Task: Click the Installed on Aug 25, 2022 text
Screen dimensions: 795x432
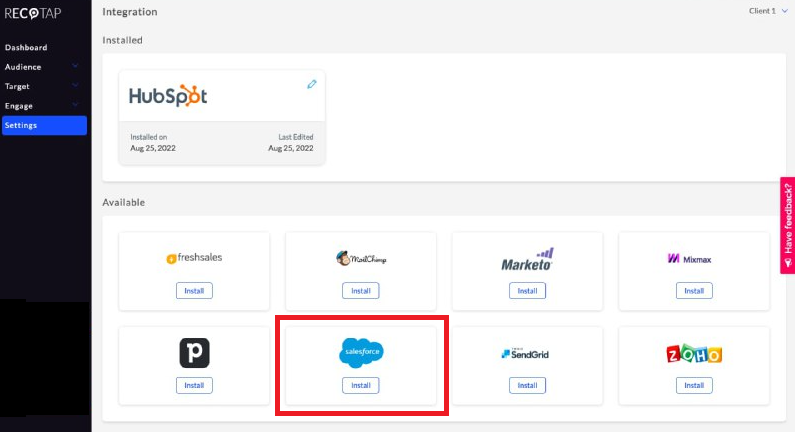Action: tap(153, 143)
